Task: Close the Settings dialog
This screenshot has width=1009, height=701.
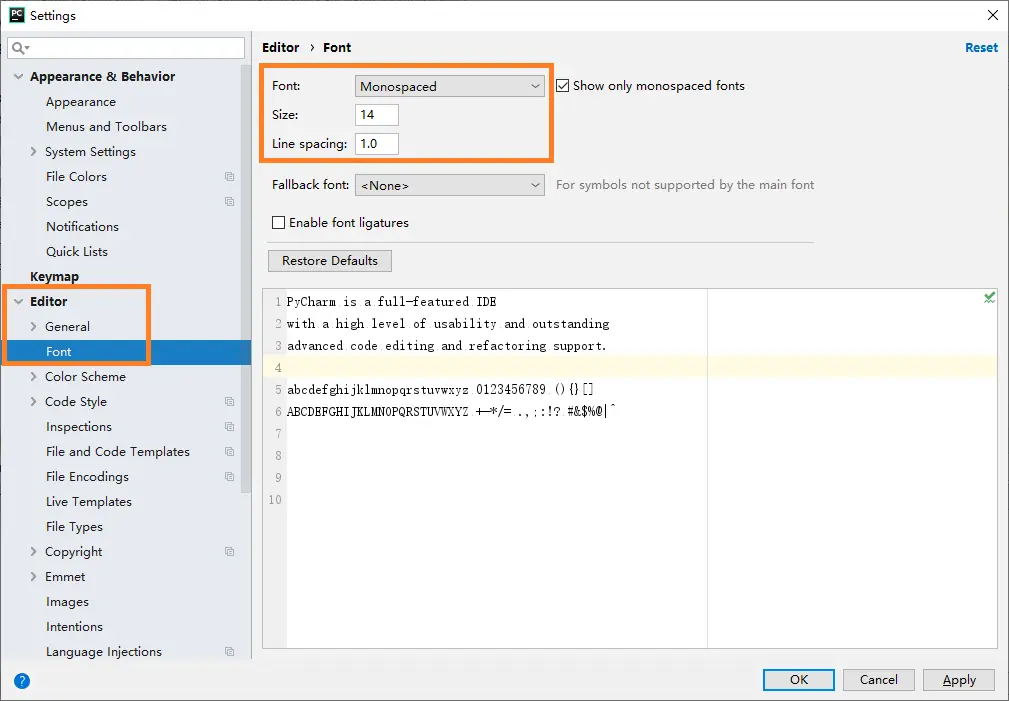Action: (993, 15)
